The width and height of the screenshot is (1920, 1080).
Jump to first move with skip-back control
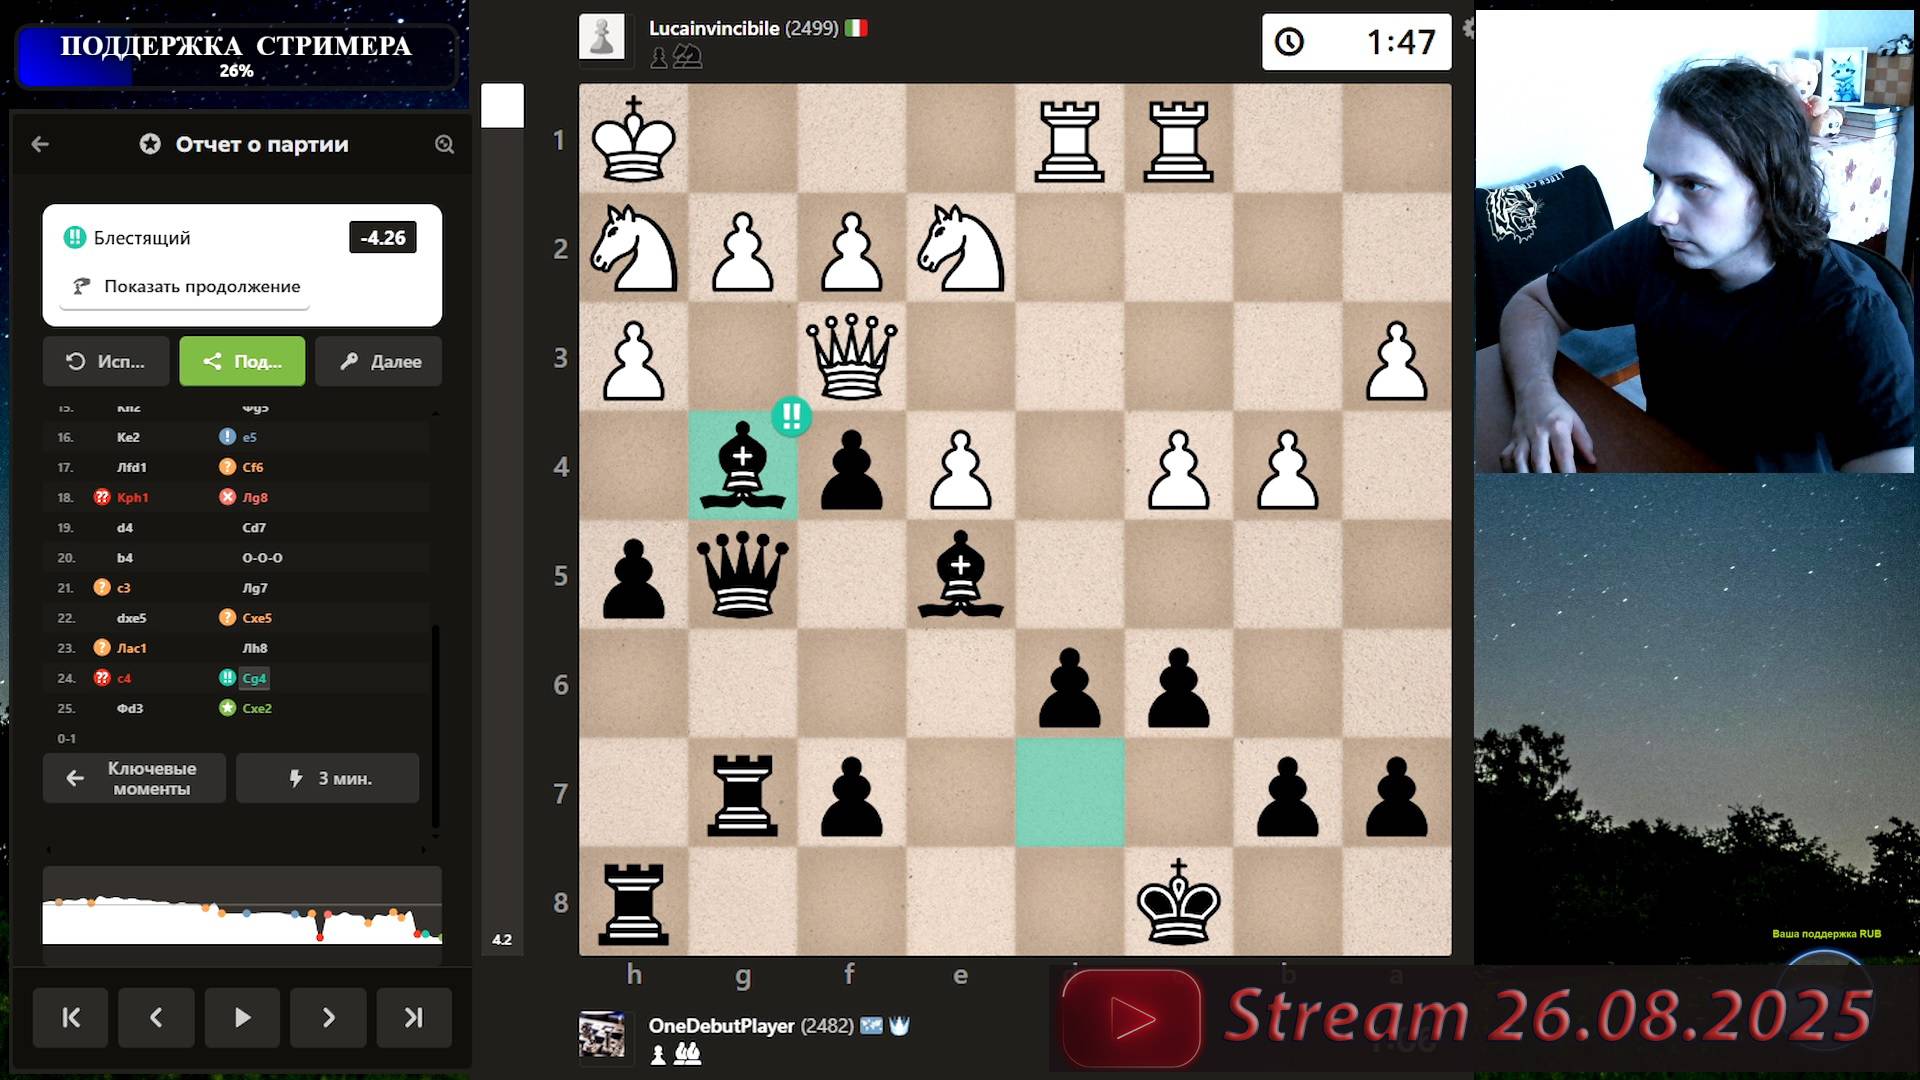tap(70, 1017)
